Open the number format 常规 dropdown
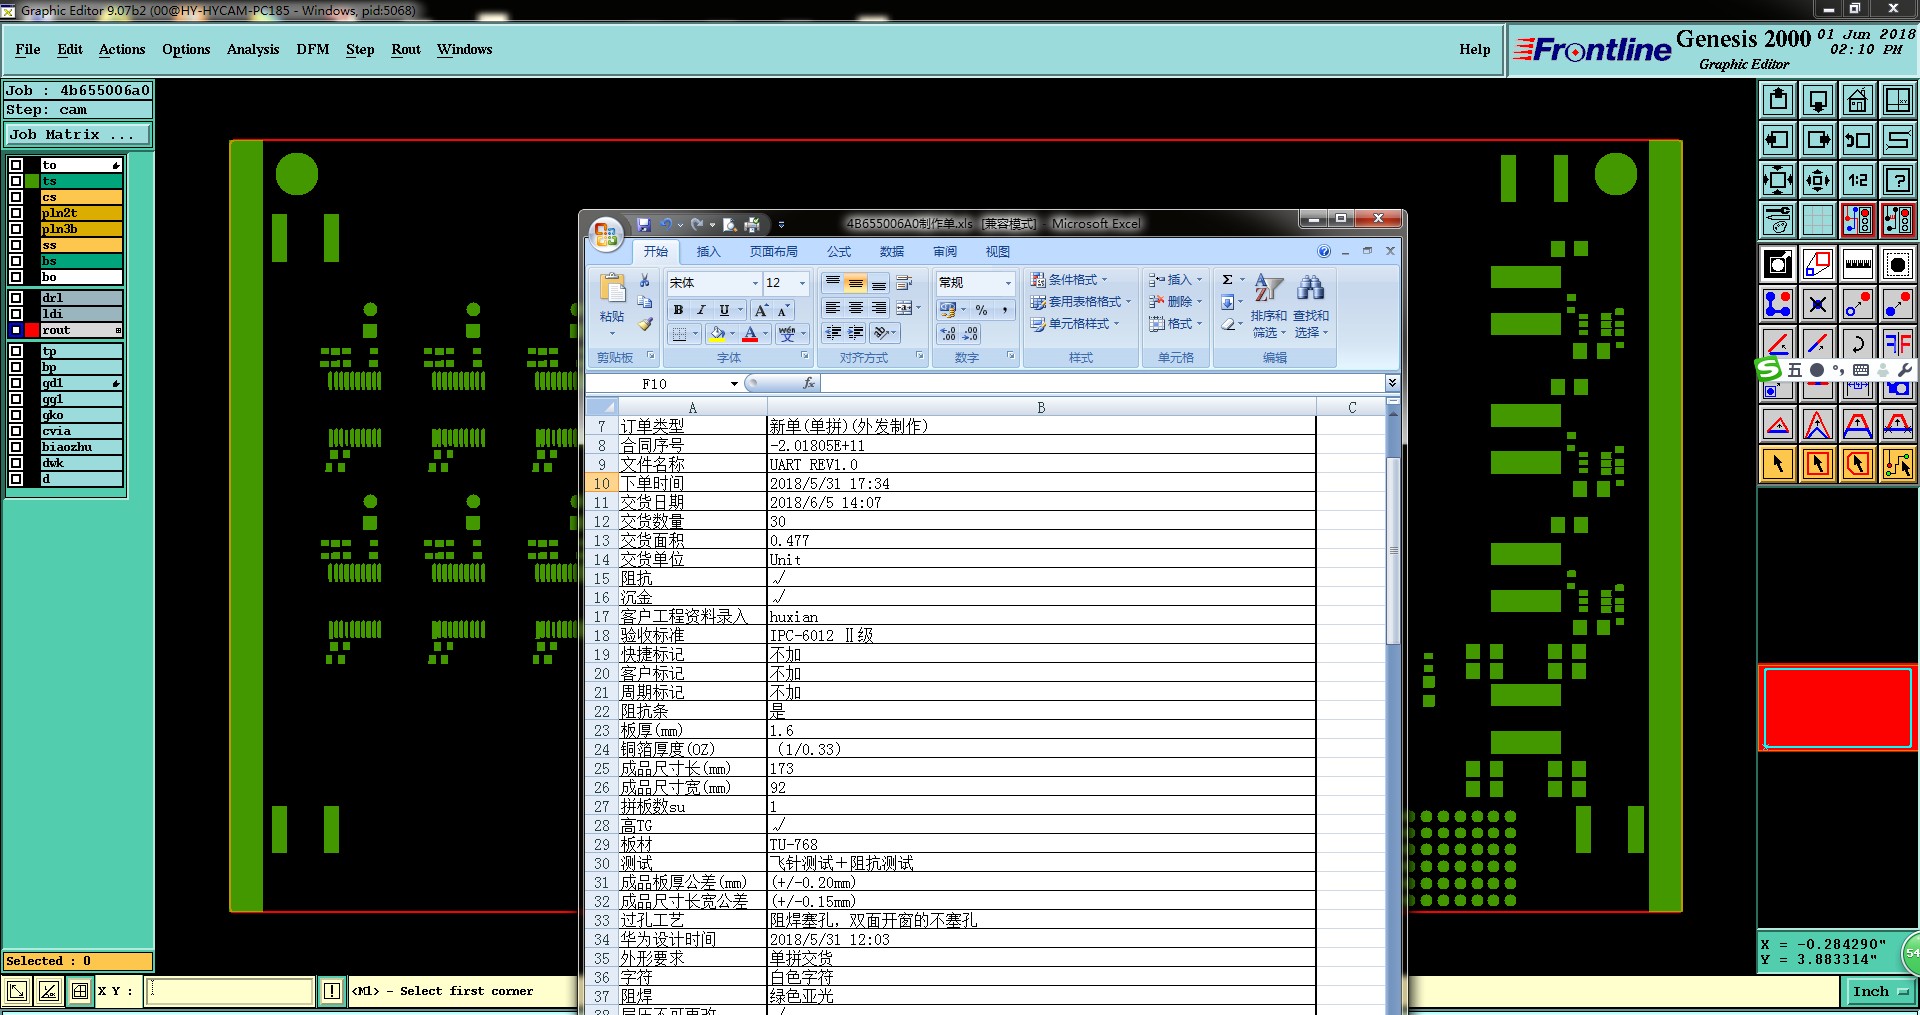Screen dimensions: 1920x1015 pyautogui.click(x=1008, y=283)
